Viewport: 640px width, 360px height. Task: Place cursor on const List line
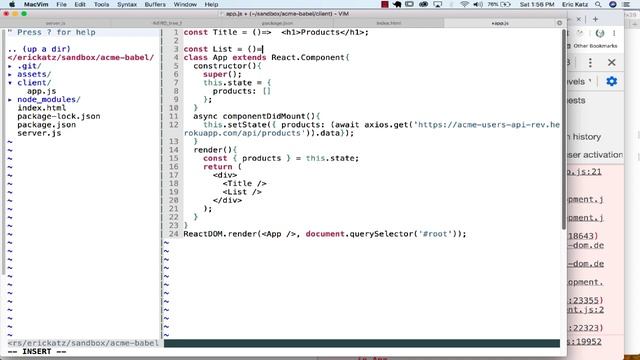pos(223,49)
